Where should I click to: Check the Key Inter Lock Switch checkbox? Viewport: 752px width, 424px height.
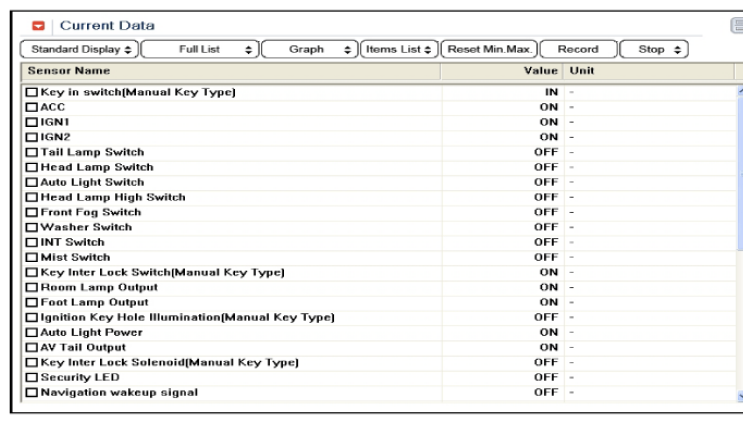[x=32, y=272]
